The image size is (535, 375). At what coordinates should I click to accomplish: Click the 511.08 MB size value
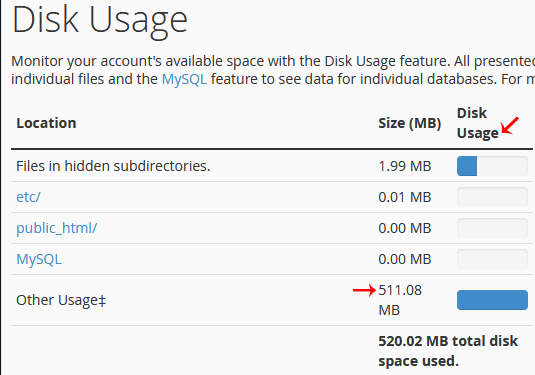[x=400, y=300]
